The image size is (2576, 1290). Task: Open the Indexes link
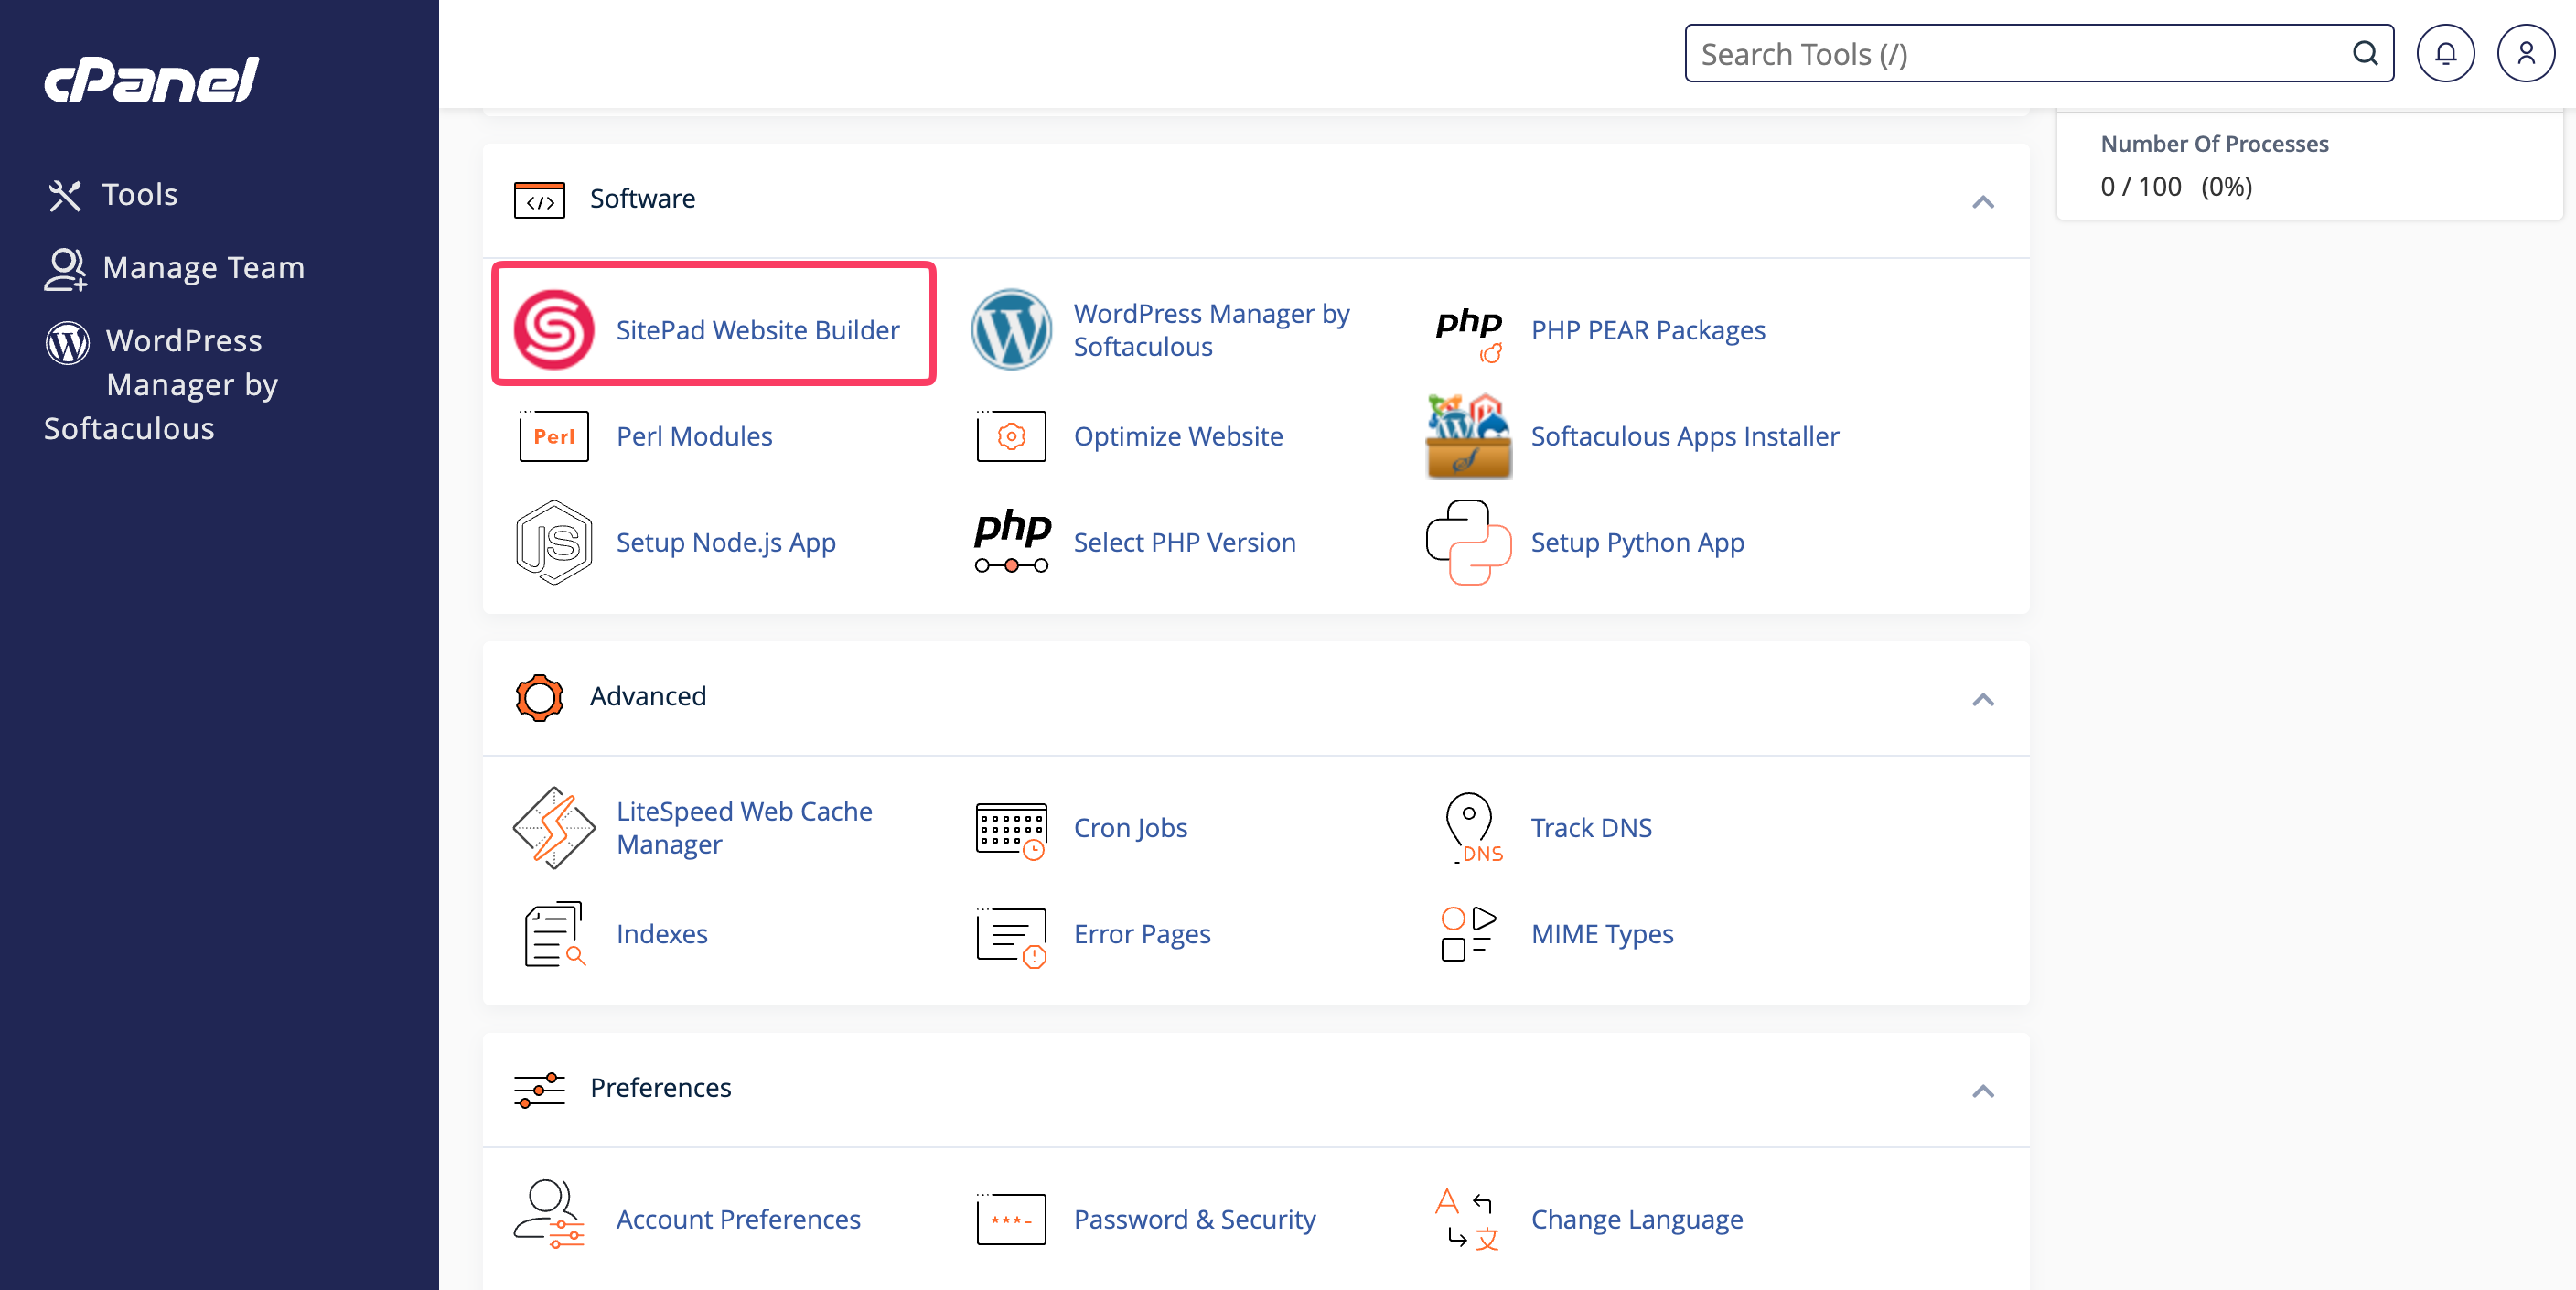[x=662, y=934]
